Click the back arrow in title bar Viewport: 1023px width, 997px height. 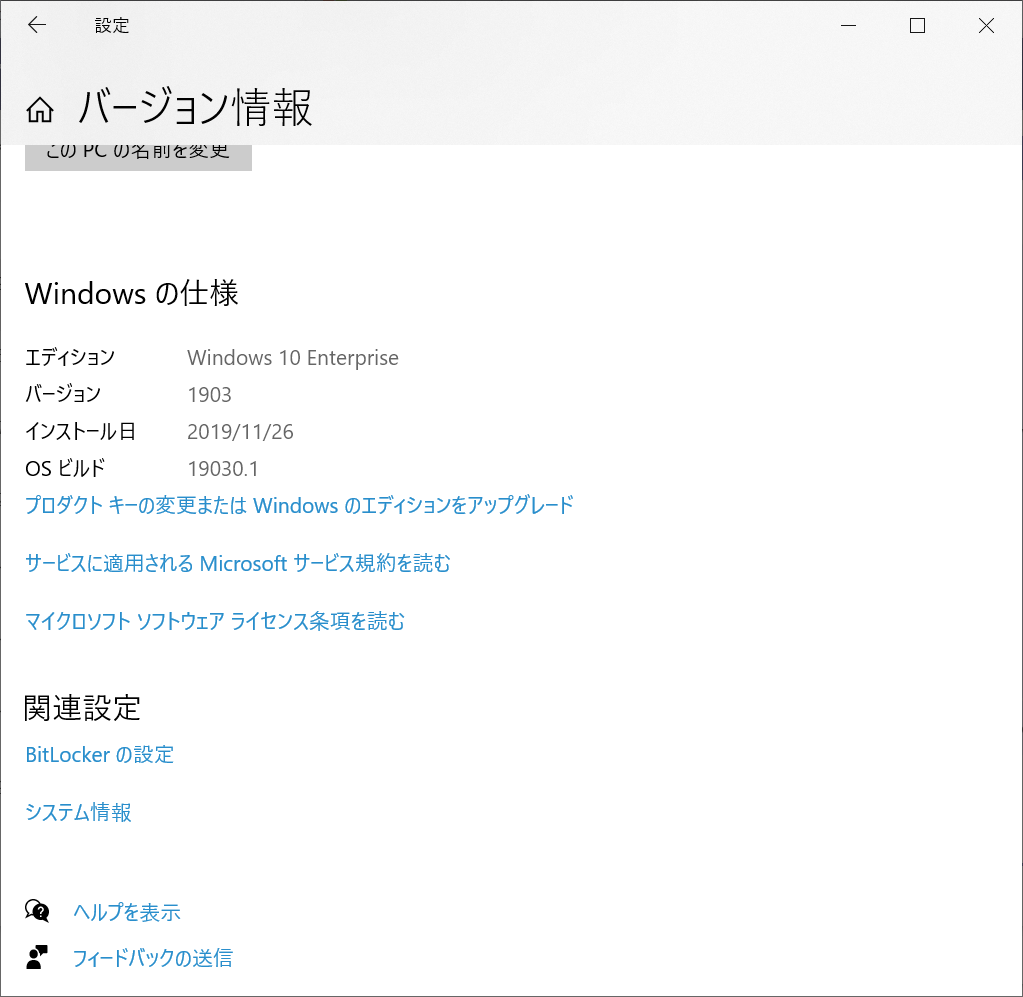pos(37,25)
